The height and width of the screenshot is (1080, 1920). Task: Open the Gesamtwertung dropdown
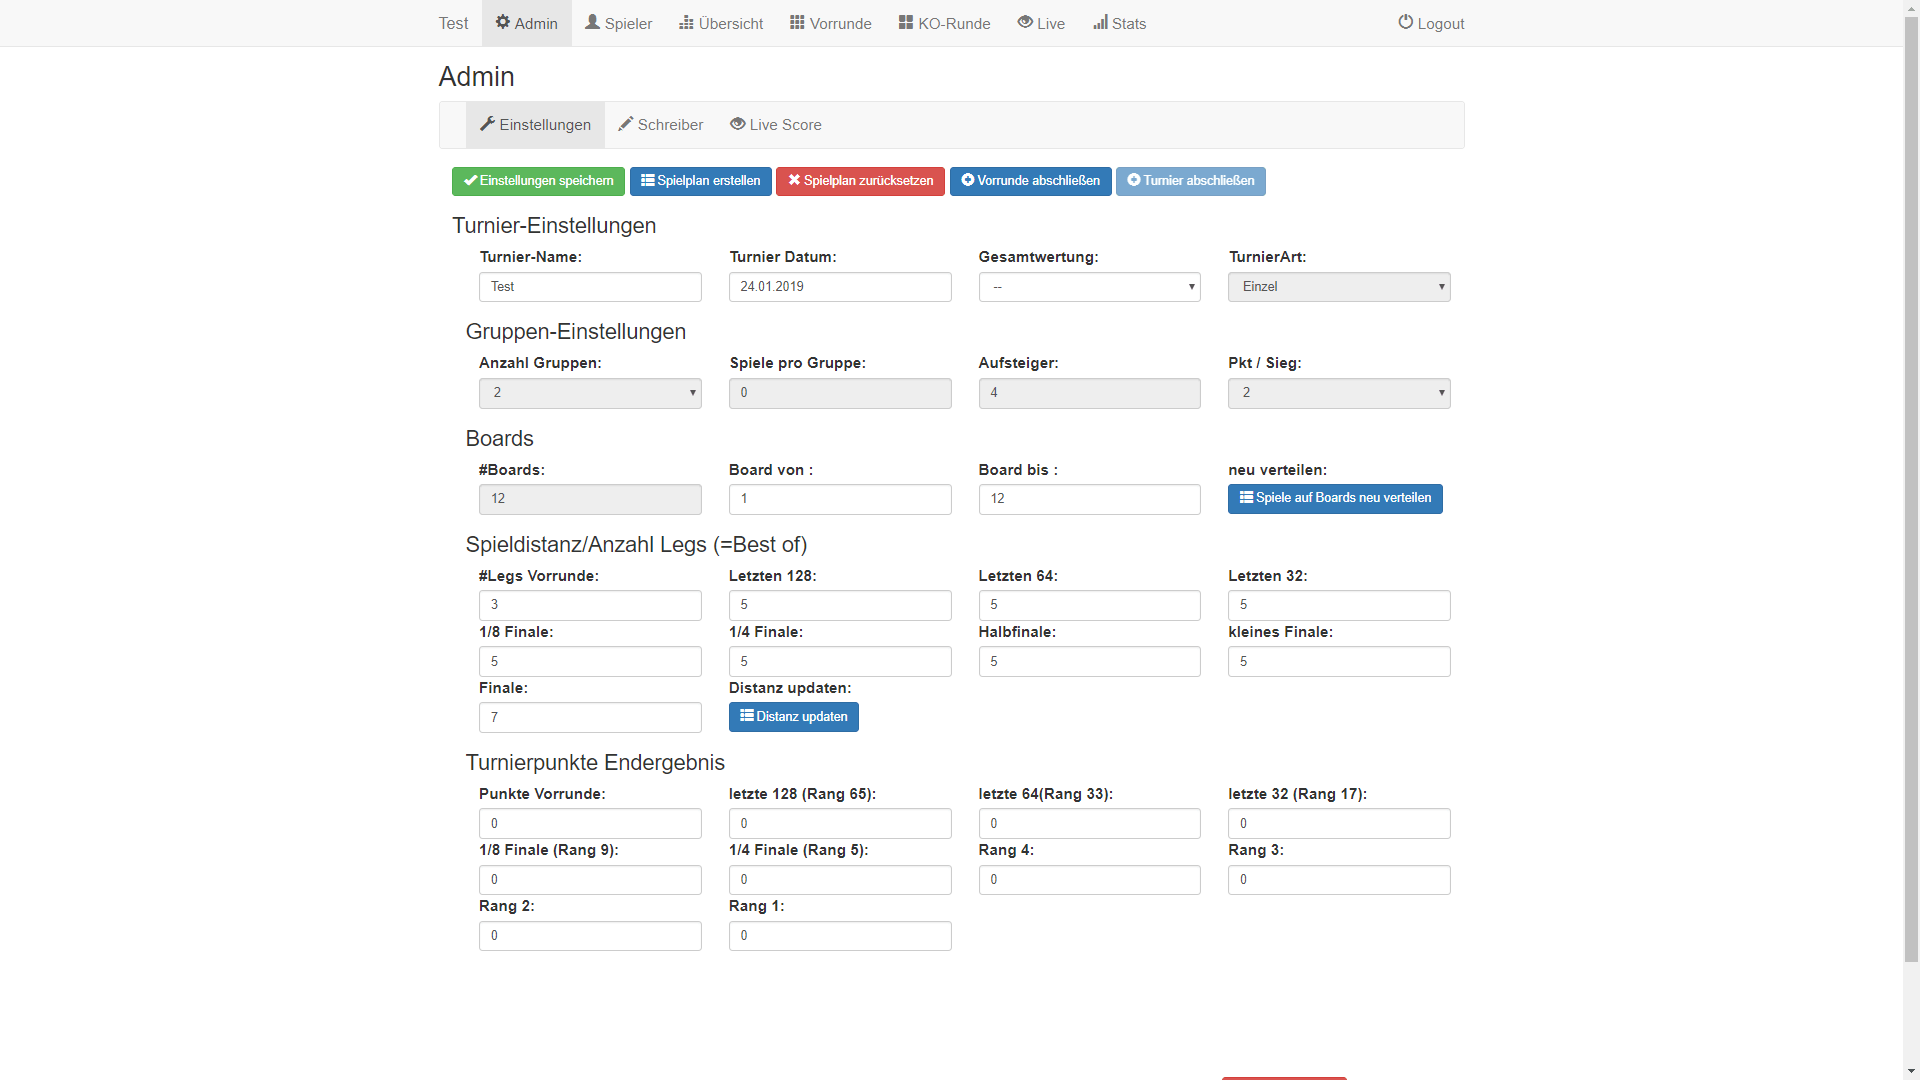coord(1089,287)
